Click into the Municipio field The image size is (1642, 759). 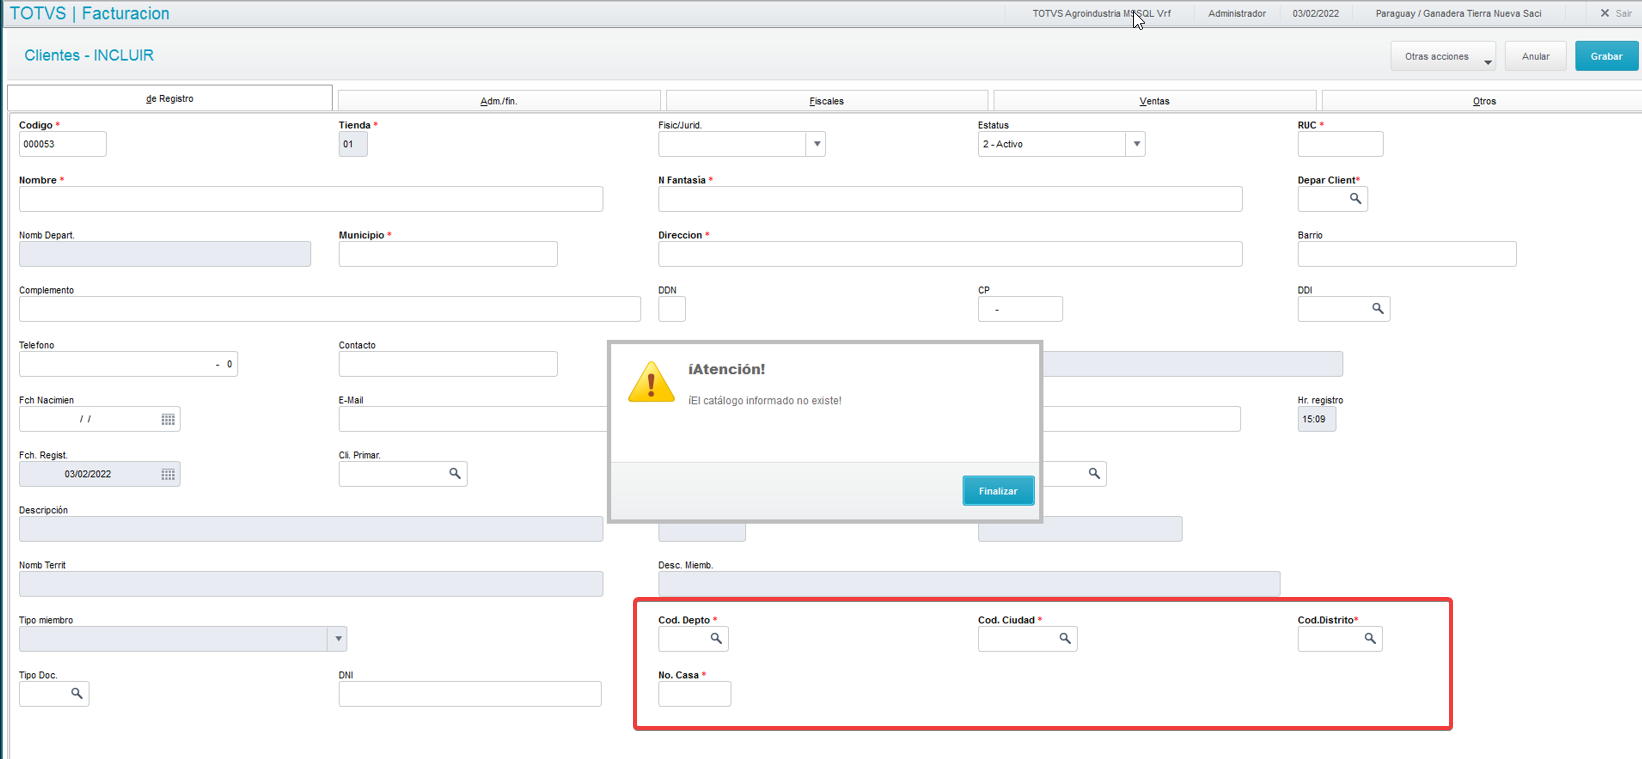[x=448, y=254]
